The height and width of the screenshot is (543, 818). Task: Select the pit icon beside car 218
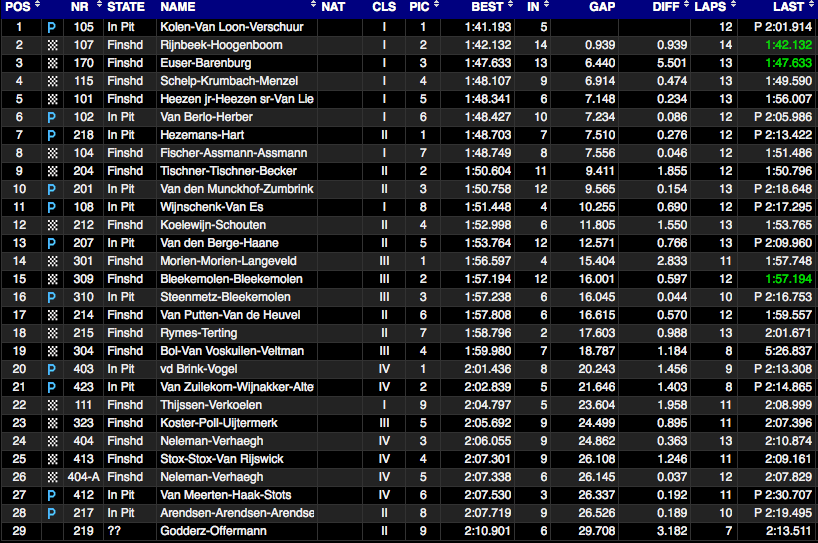click(51, 135)
